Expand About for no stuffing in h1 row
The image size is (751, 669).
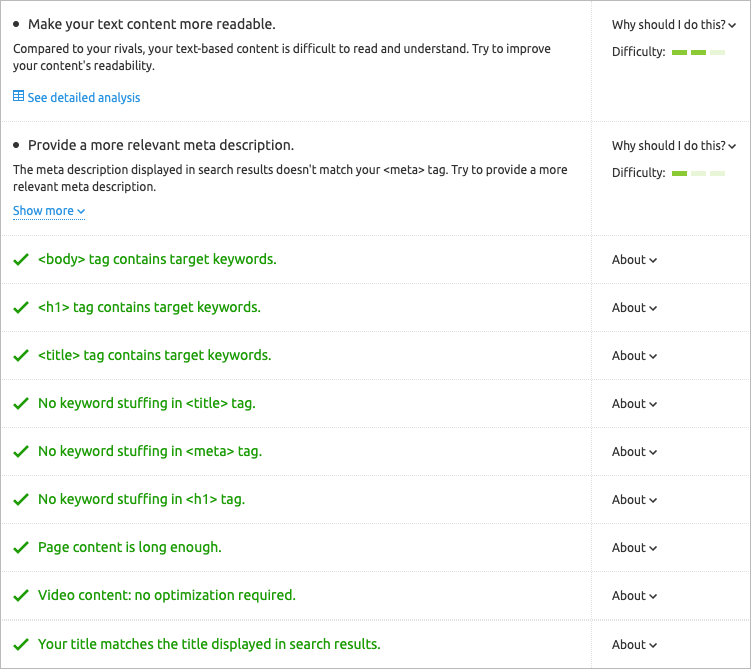point(634,499)
